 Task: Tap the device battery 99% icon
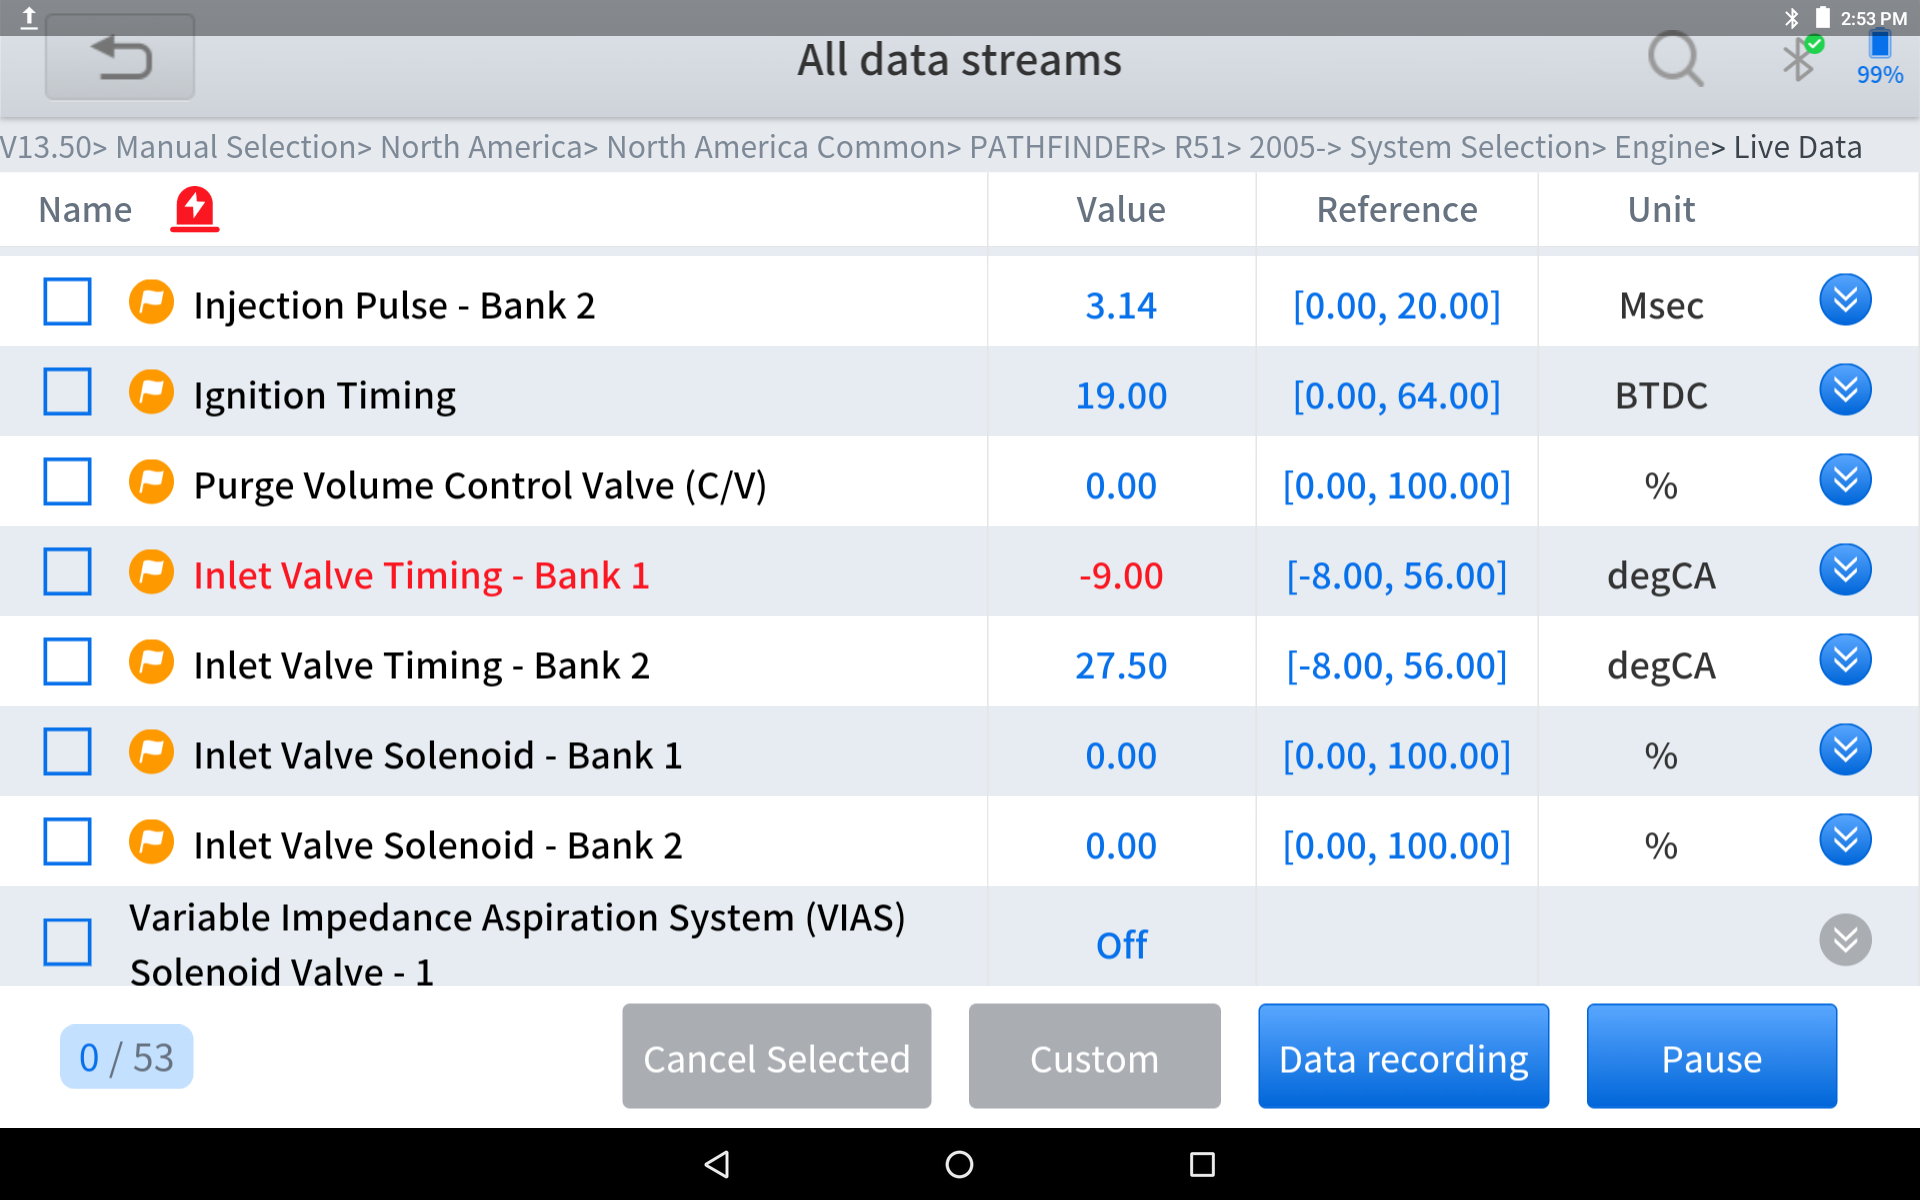coord(1879,58)
